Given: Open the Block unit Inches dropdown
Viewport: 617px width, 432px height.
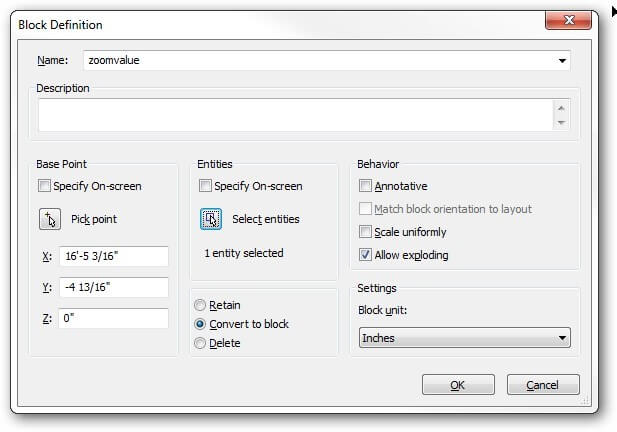Looking at the screenshot, I should click(x=465, y=338).
